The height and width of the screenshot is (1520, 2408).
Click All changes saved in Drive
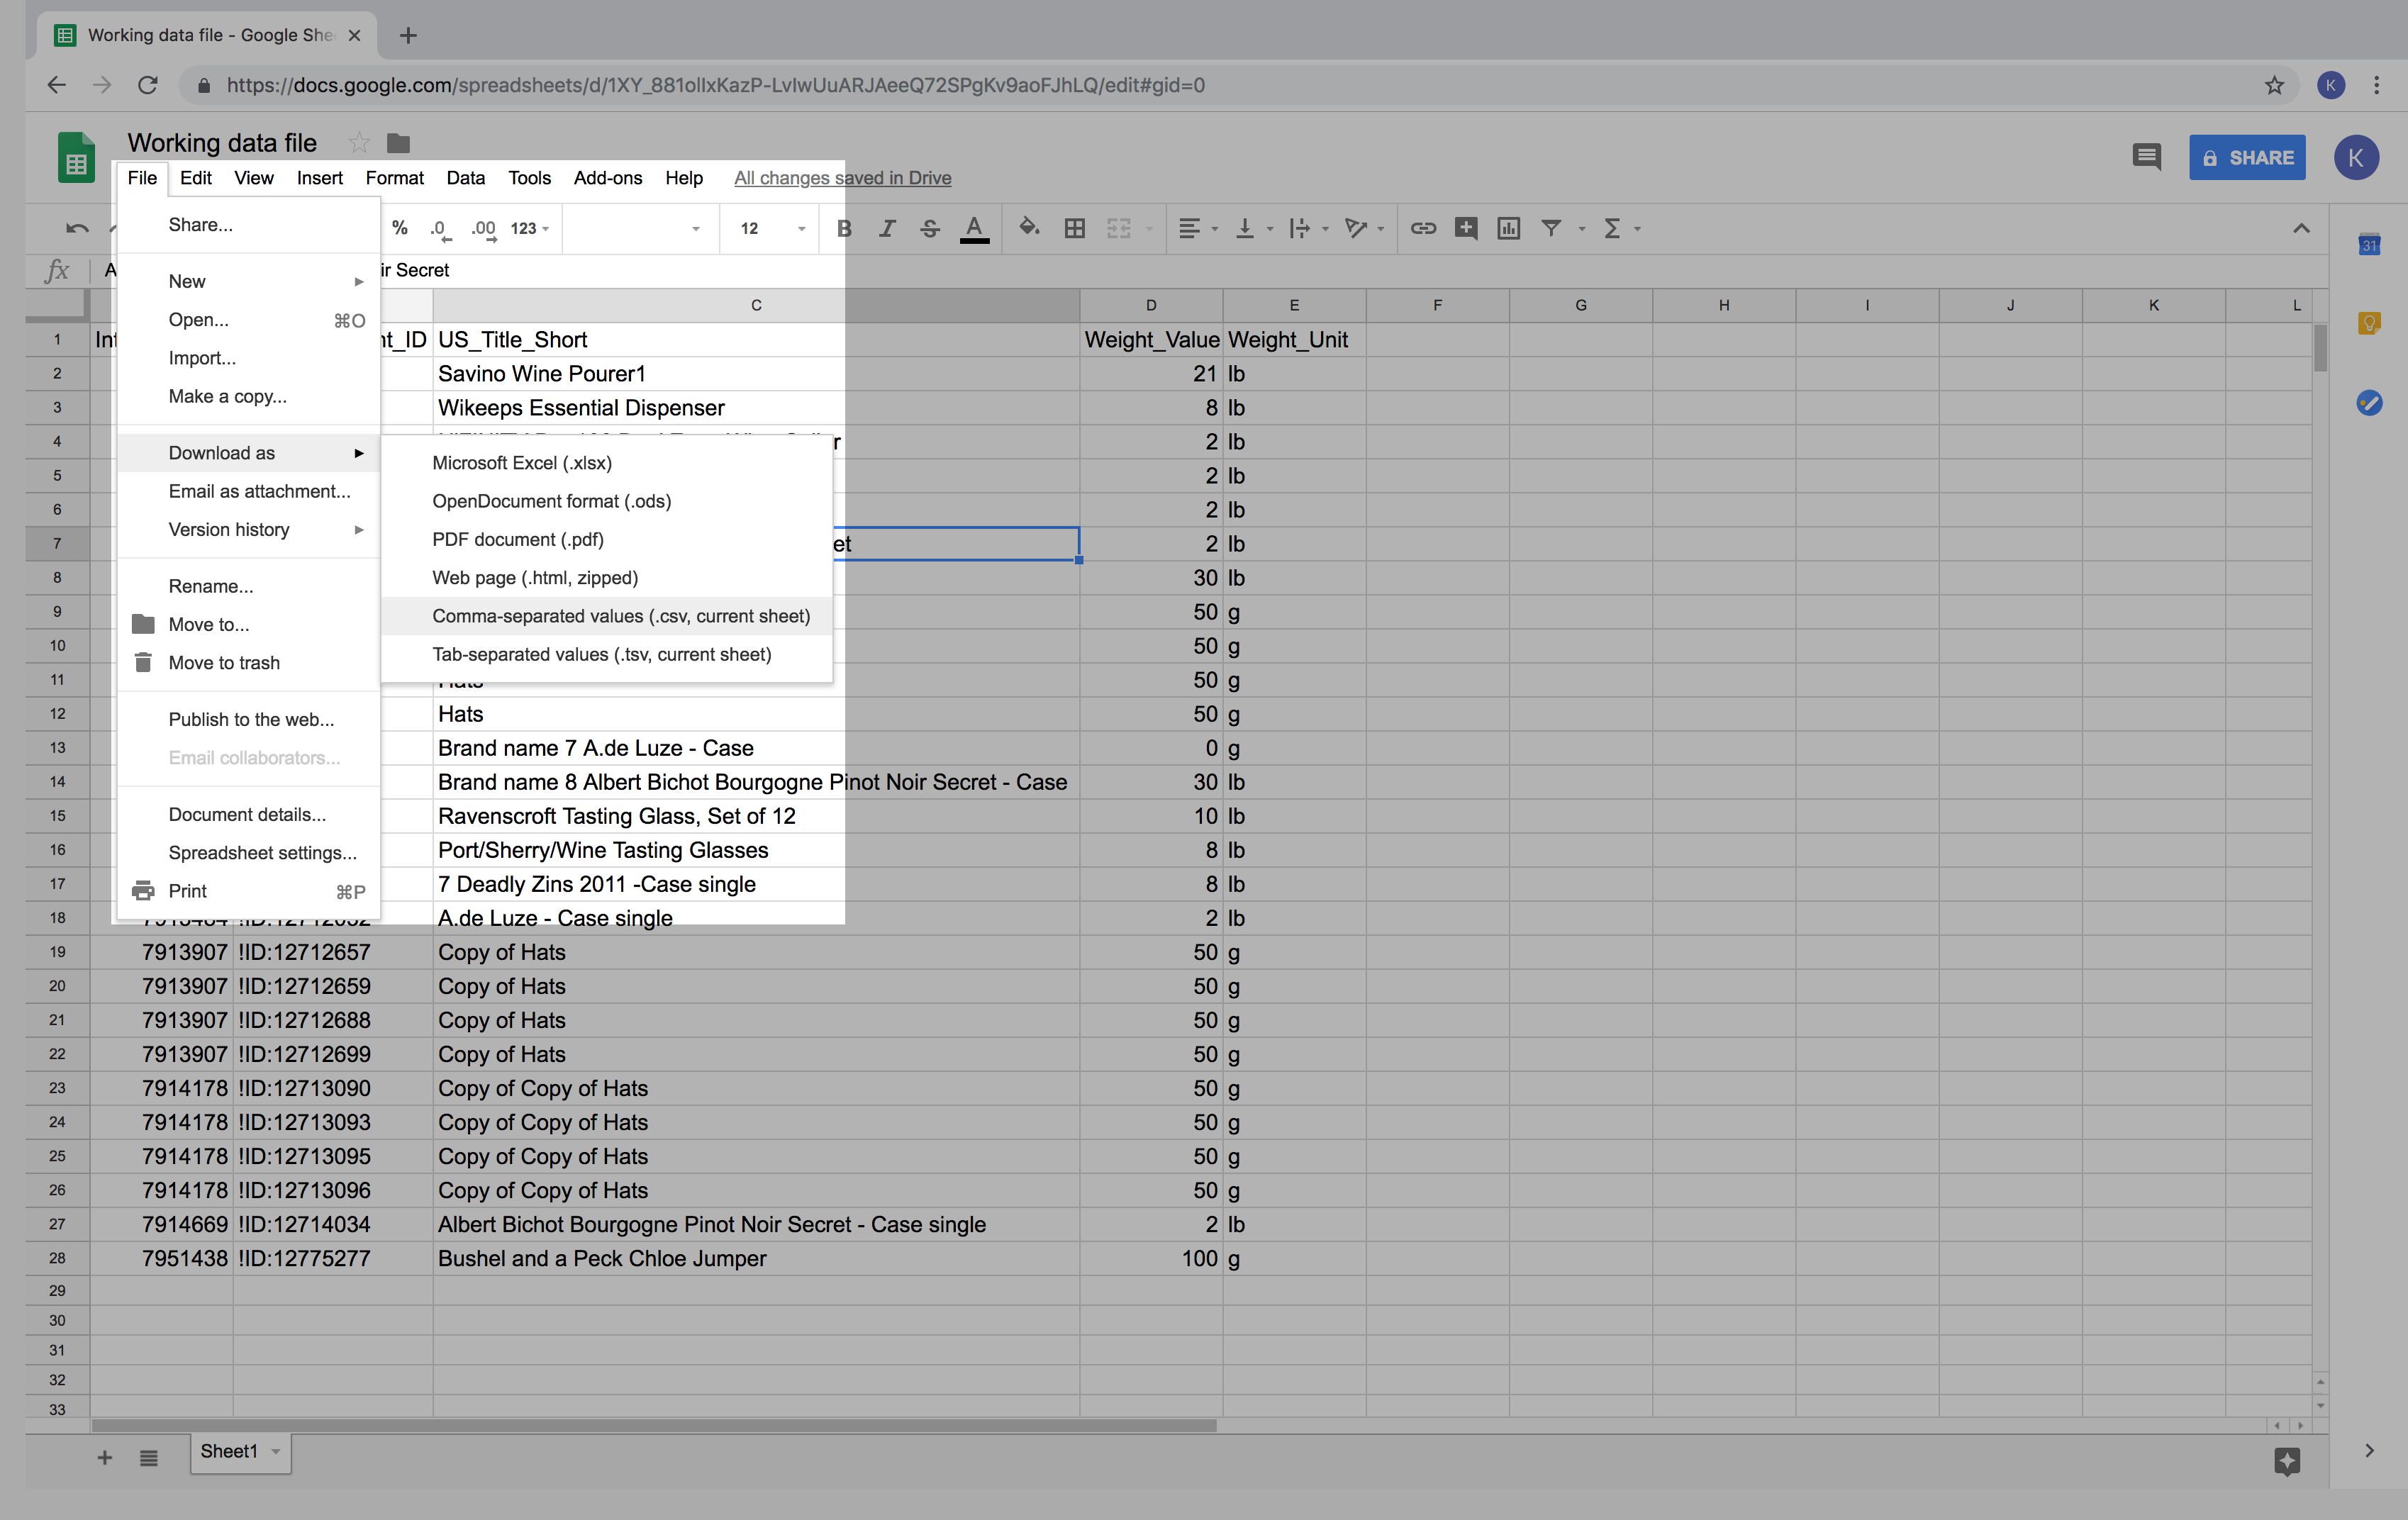tap(843, 178)
